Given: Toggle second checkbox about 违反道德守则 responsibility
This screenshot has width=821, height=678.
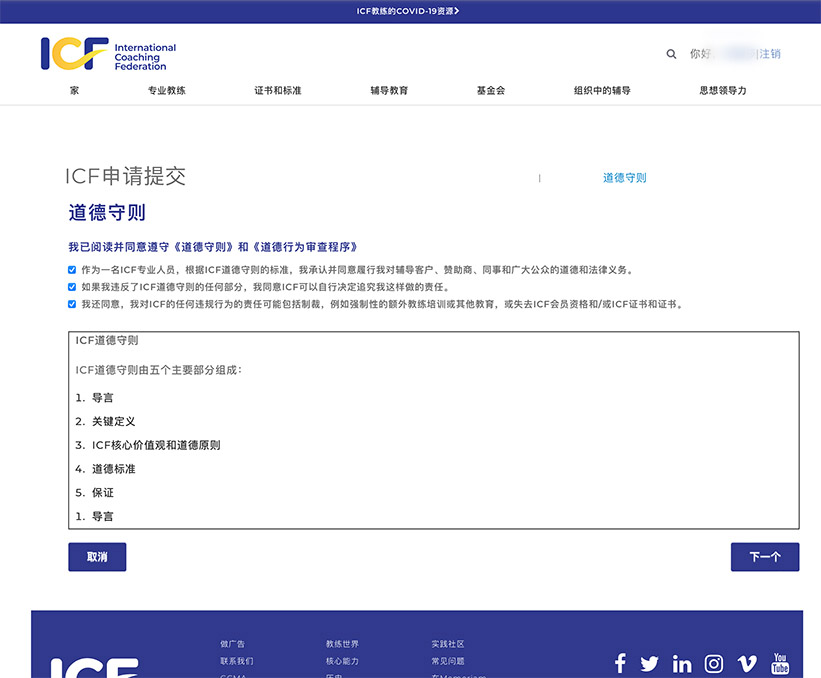Looking at the screenshot, I should [x=72, y=287].
